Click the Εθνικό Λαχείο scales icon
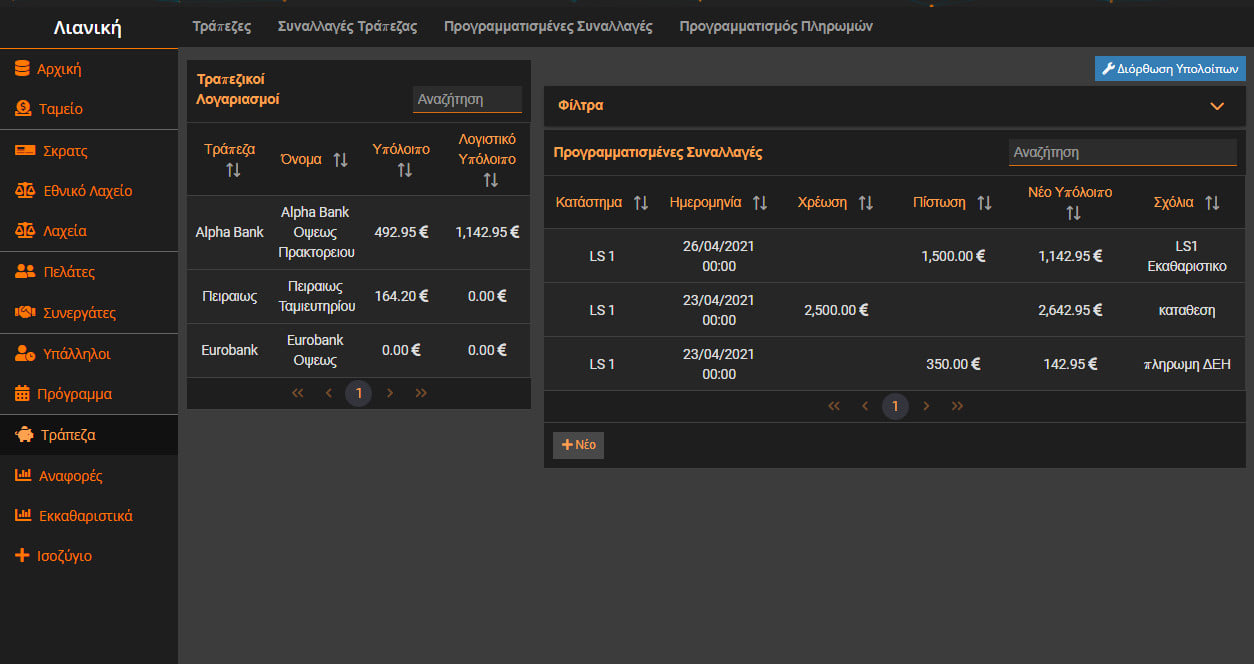1254x664 pixels. (x=26, y=190)
